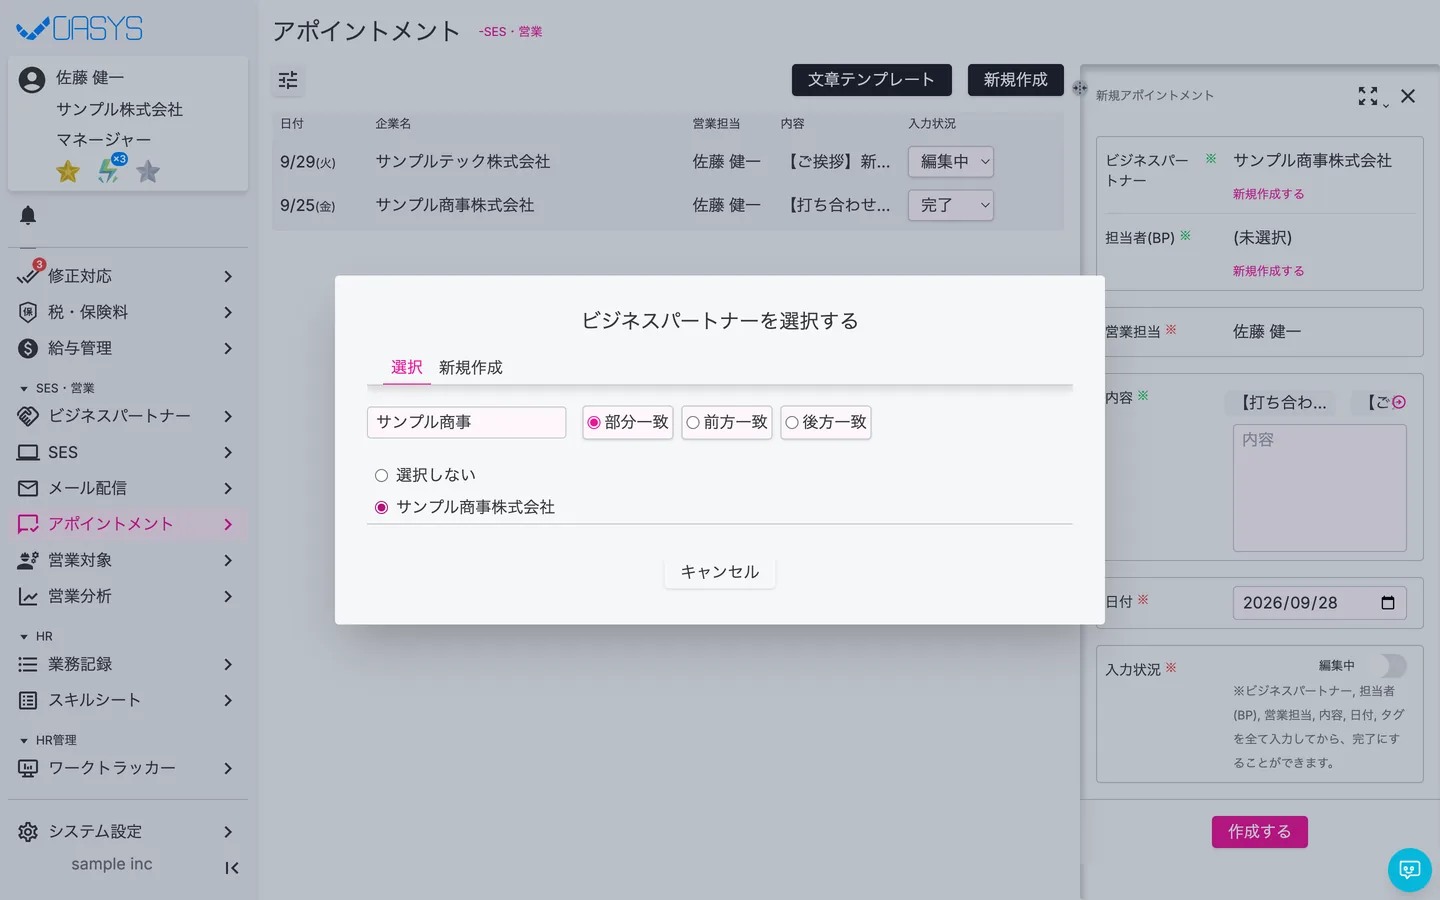
Task: Click the 内容 text area
Action: coord(1319,488)
